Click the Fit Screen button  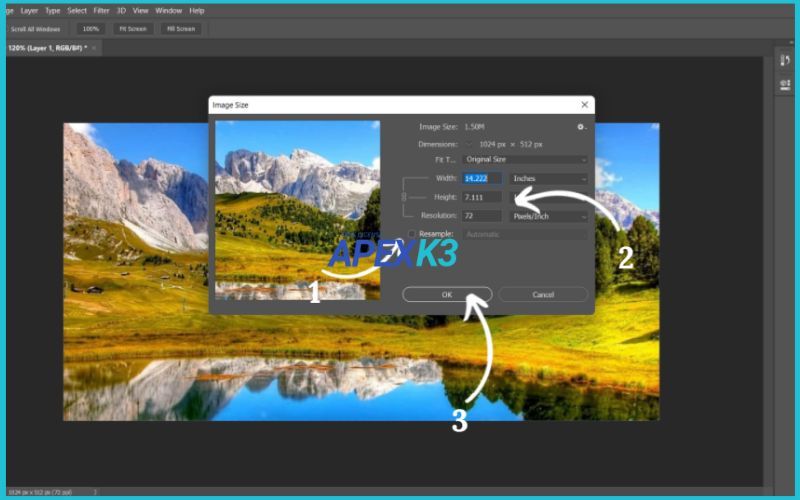132,29
